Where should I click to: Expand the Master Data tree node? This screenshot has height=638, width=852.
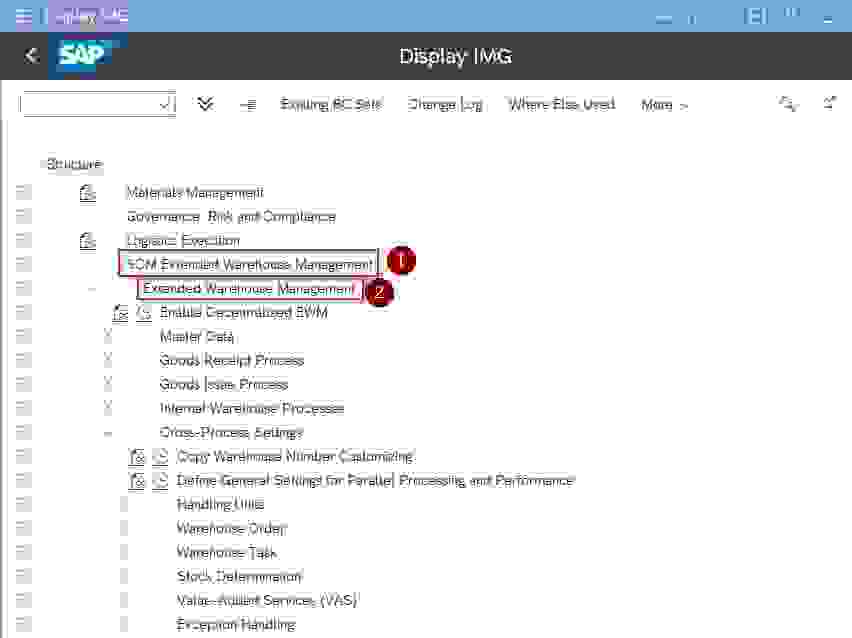[x=107, y=336]
